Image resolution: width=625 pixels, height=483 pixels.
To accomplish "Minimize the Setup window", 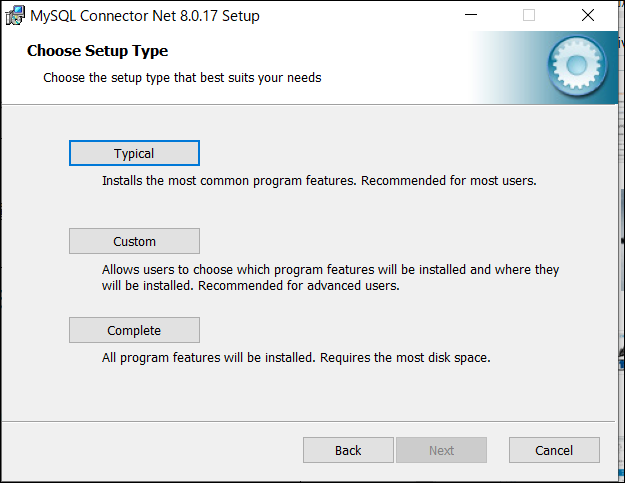I will (471, 15).
